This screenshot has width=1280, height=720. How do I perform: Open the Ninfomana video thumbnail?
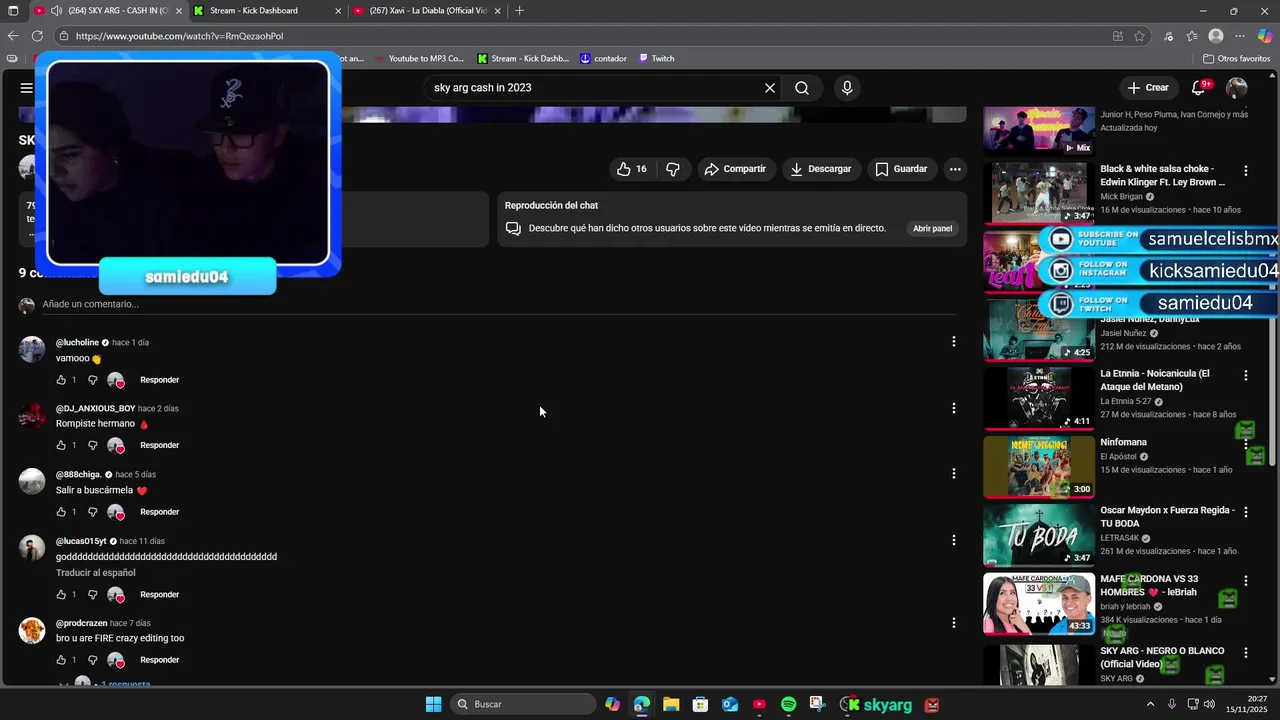pyautogui.click(x=1039, y=467)
